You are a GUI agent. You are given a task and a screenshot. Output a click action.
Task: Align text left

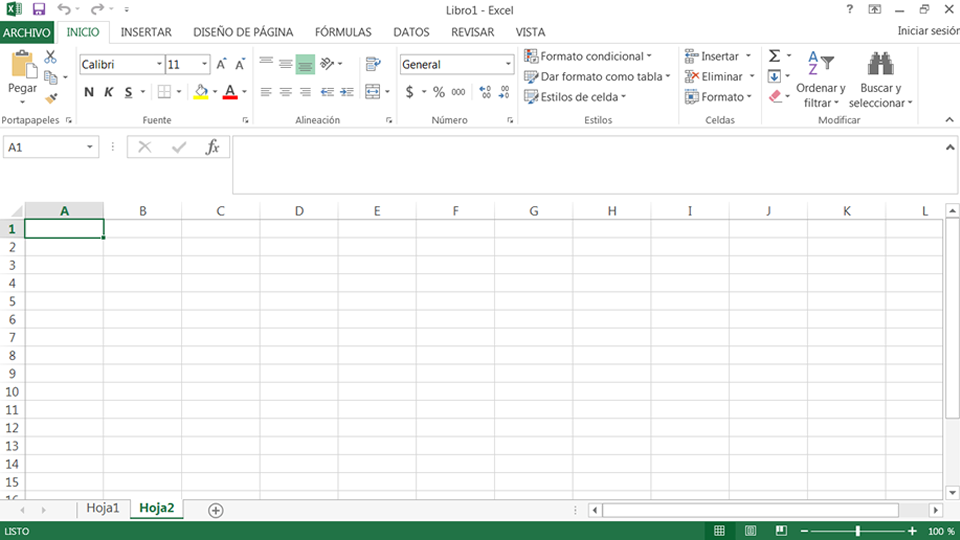pyautogui.click(x=266, y=92)
